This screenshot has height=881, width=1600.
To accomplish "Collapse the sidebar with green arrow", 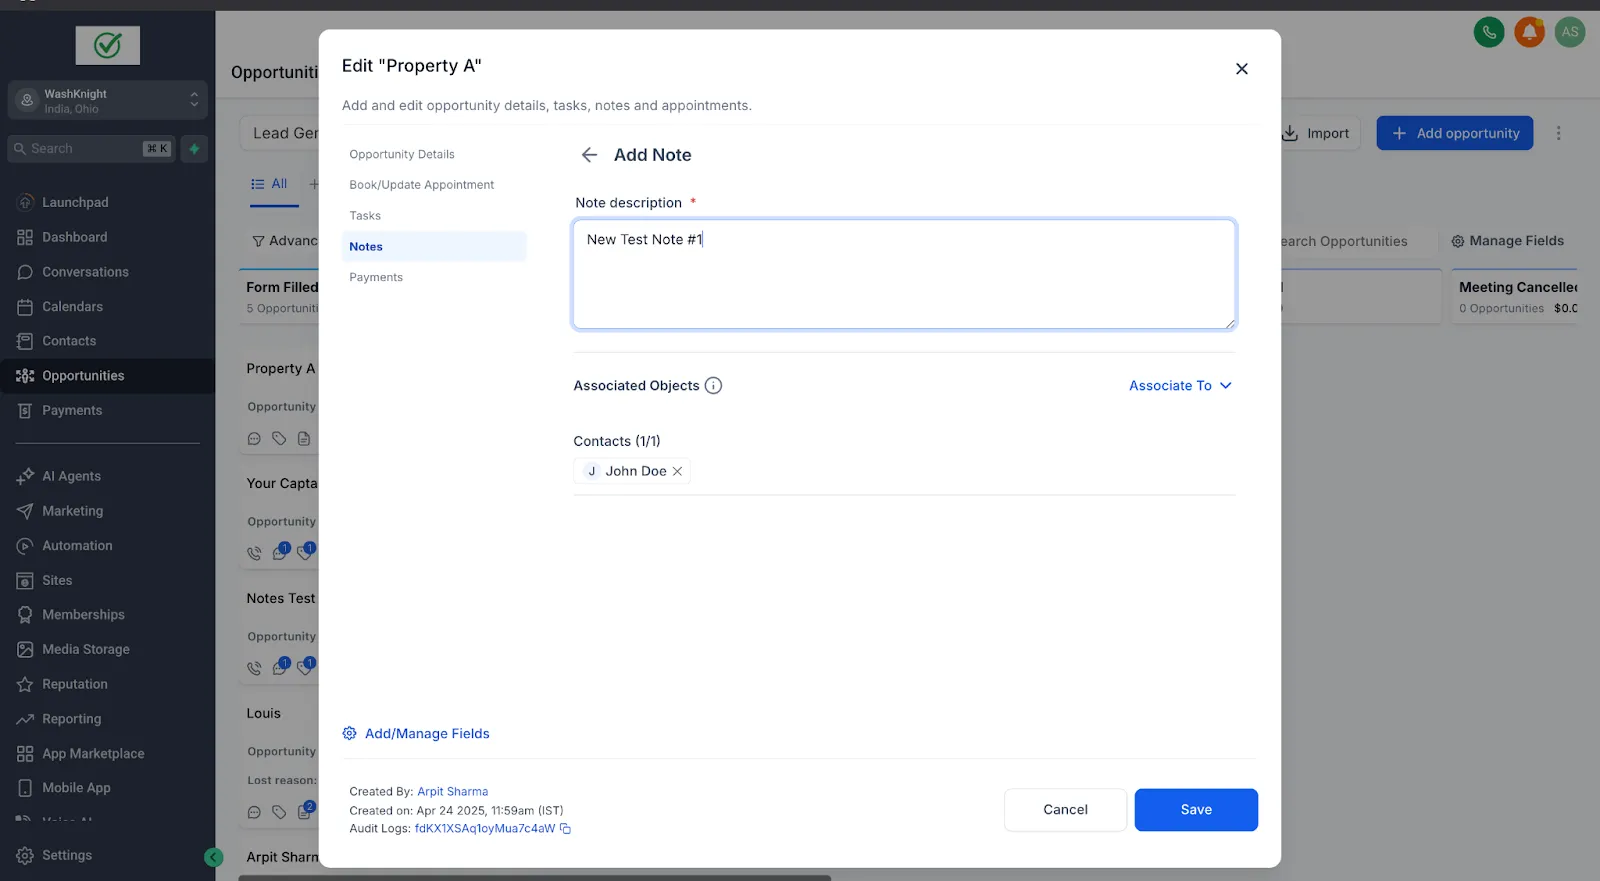I will pos(214,857).
